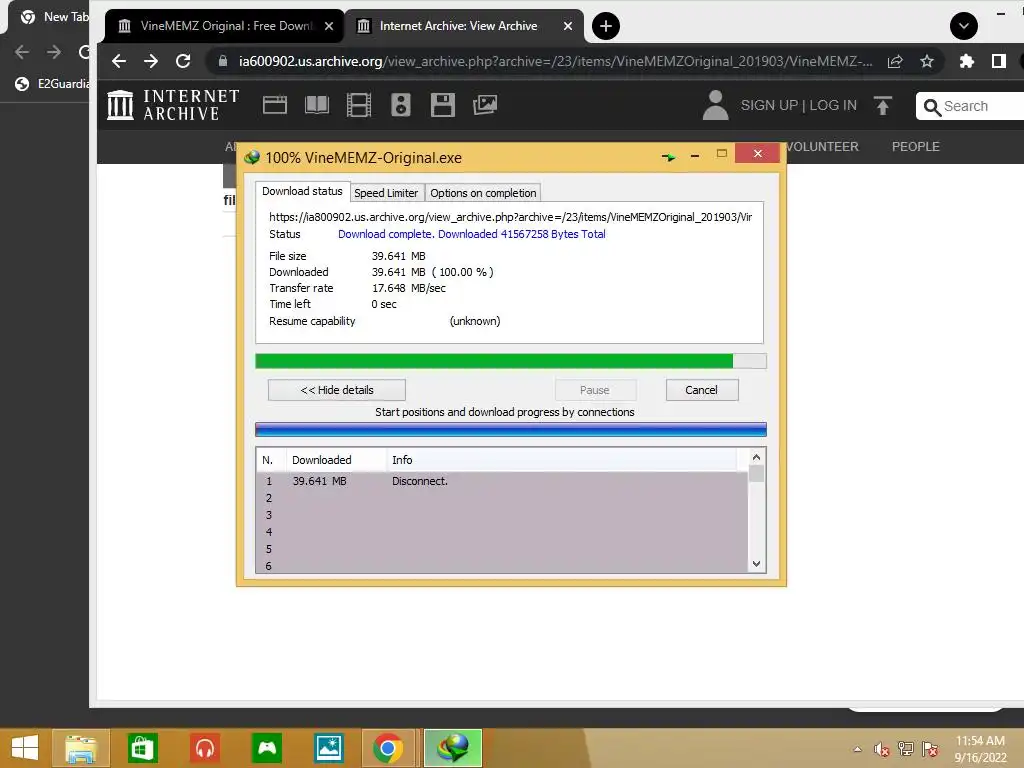Open File Explorer from taskbar
Image resolution: width=1024 pixels, height=768 pixels.
pyautogui.click(x=80, y=748)
